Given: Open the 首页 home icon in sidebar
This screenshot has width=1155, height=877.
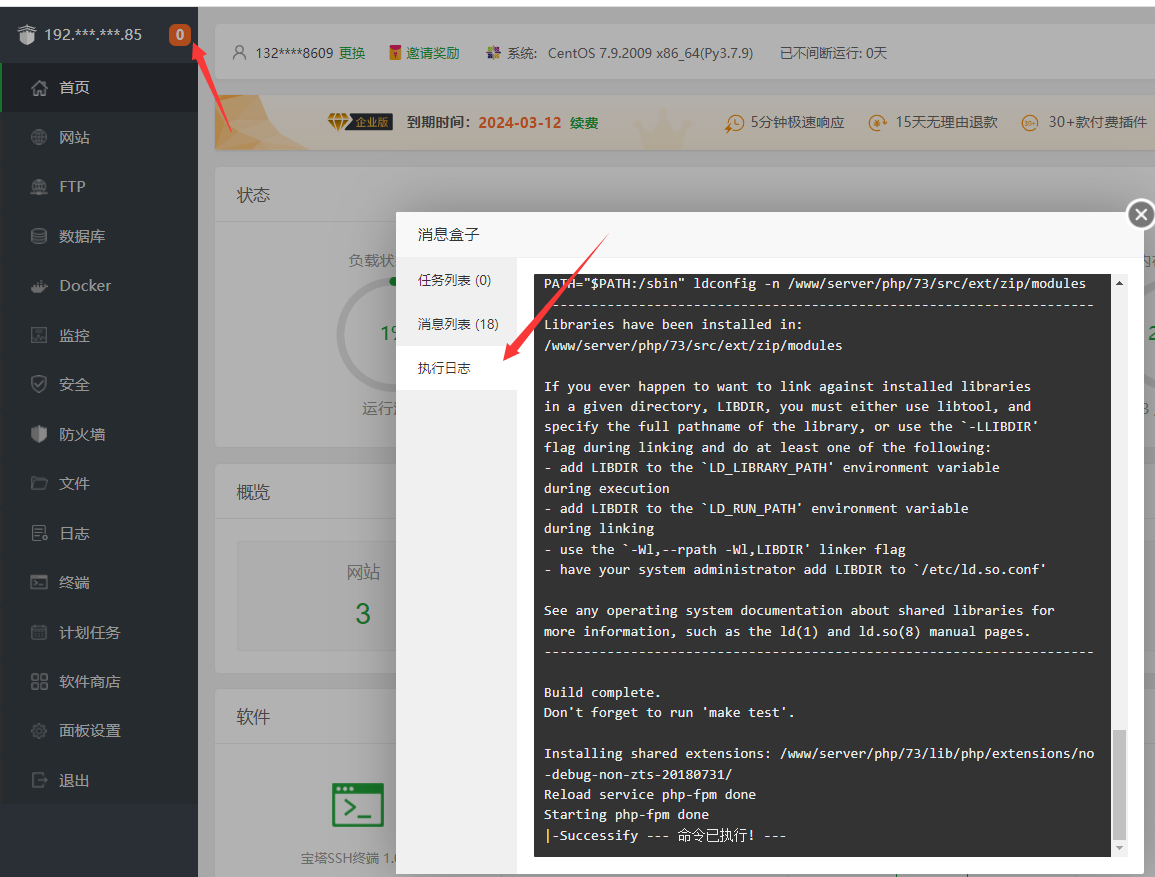Looking at the screenshot, I should [39, 88].
